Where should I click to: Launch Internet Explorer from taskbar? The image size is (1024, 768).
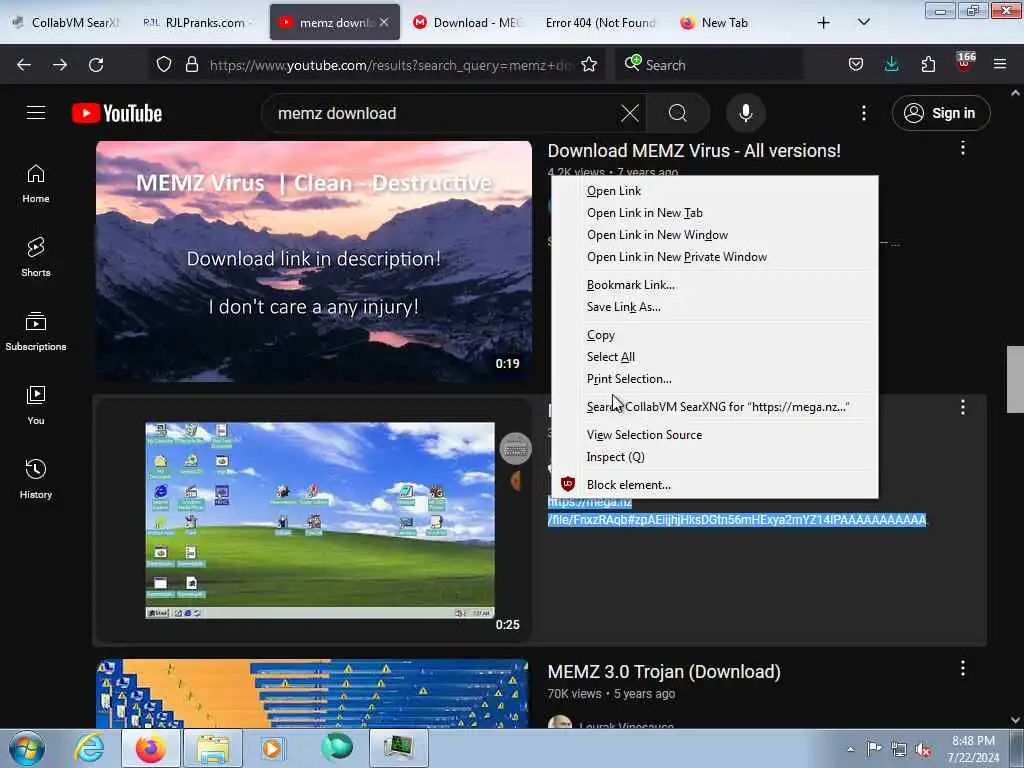pos(89,748)
